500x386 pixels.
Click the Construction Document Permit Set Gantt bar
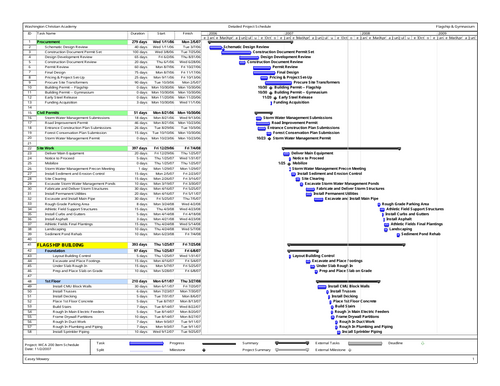236,53
